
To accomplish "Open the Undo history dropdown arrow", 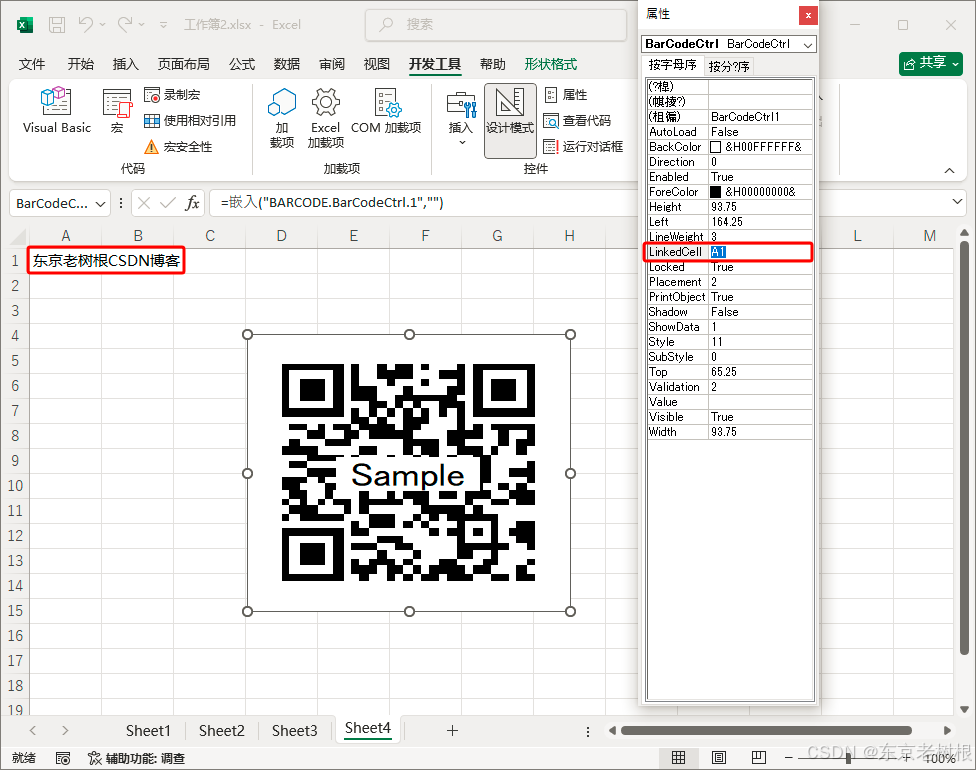I will [x=102, y=25].
